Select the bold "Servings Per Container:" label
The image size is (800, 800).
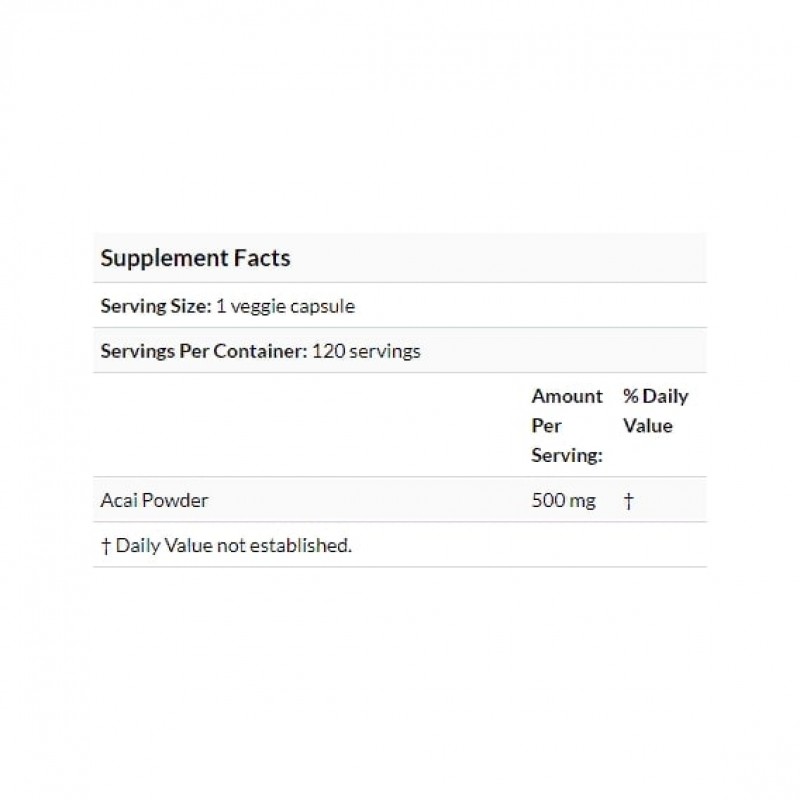pos(204,351)
